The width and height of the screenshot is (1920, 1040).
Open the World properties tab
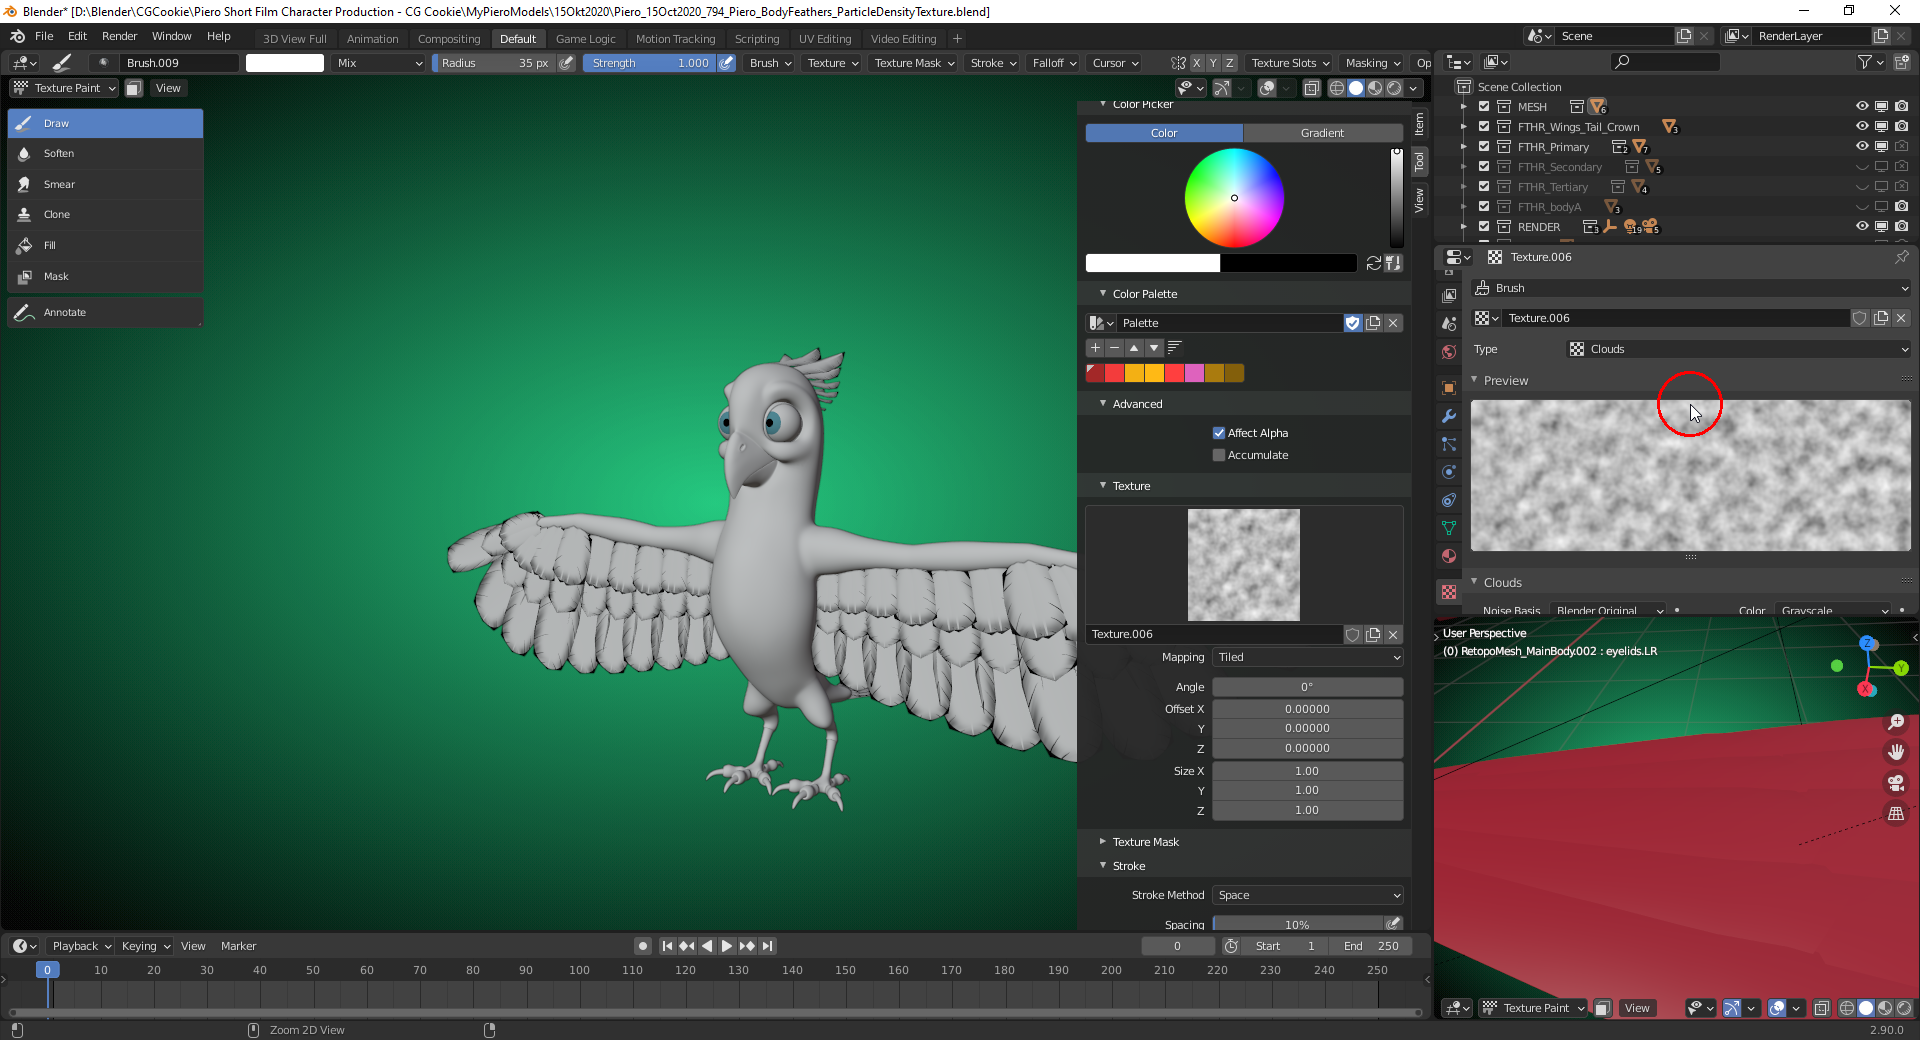1448,352
